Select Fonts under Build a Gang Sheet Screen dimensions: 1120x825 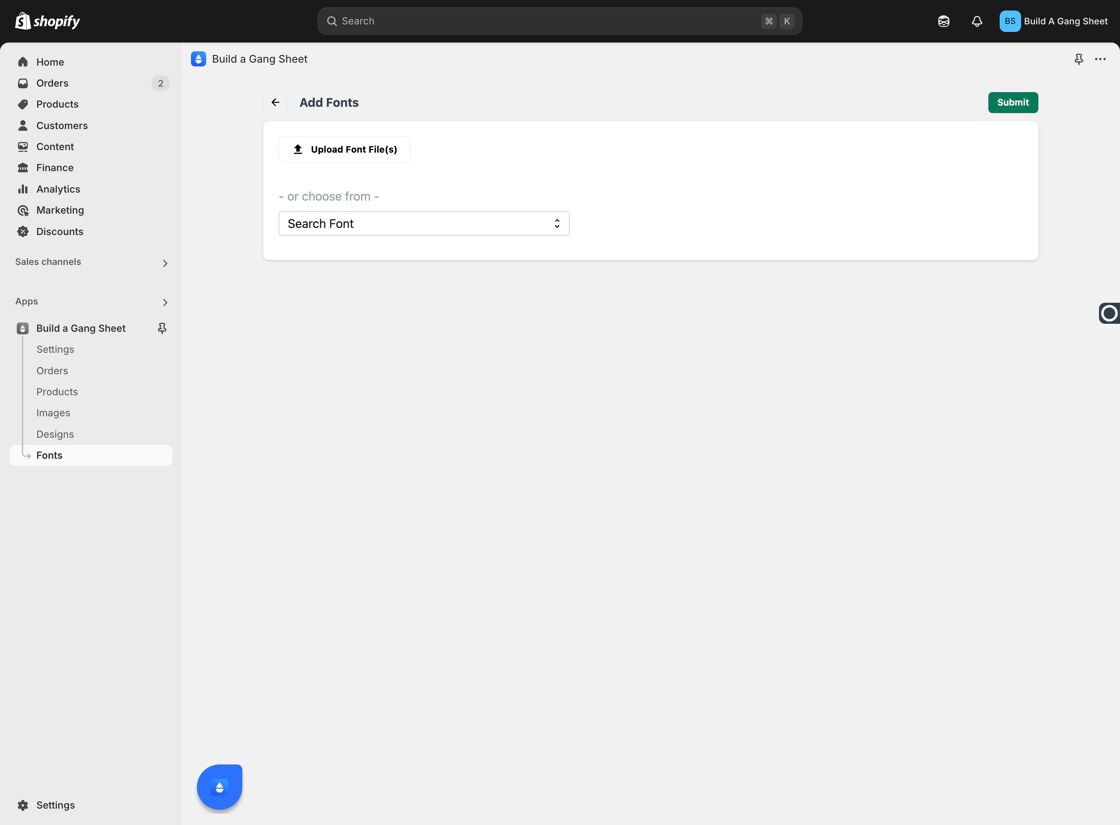tap(91, 456)
